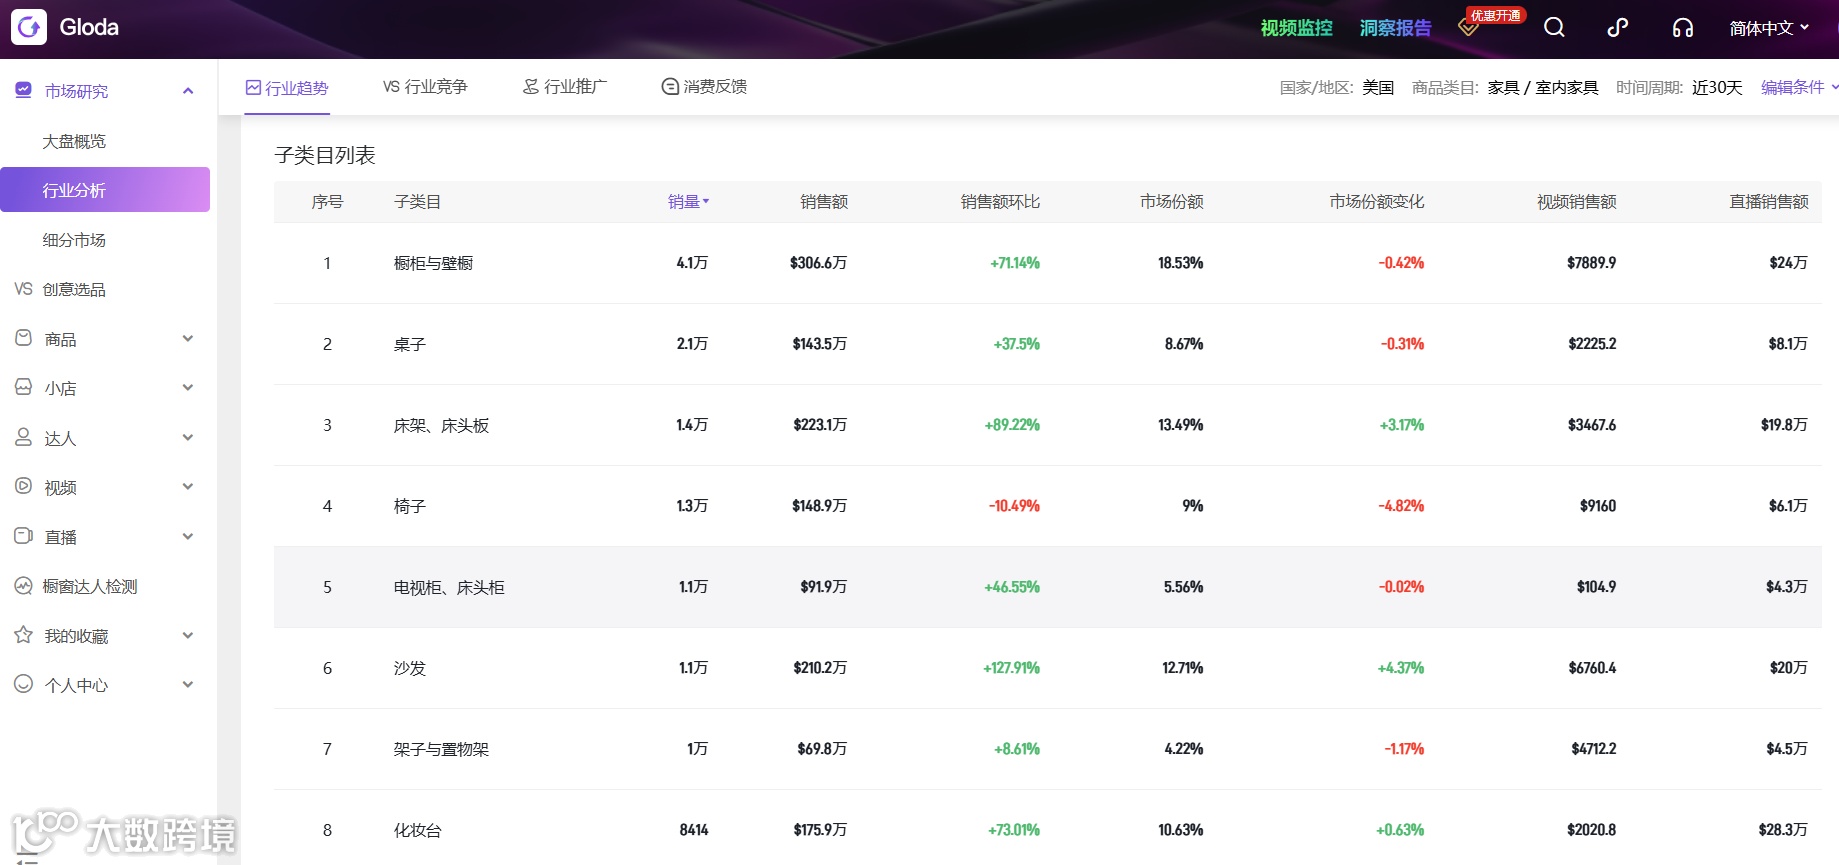The height and width of the screenshot is (865, 1839).
Task: Click the 化妆台 subcategory name
Action: coord(417,830)
